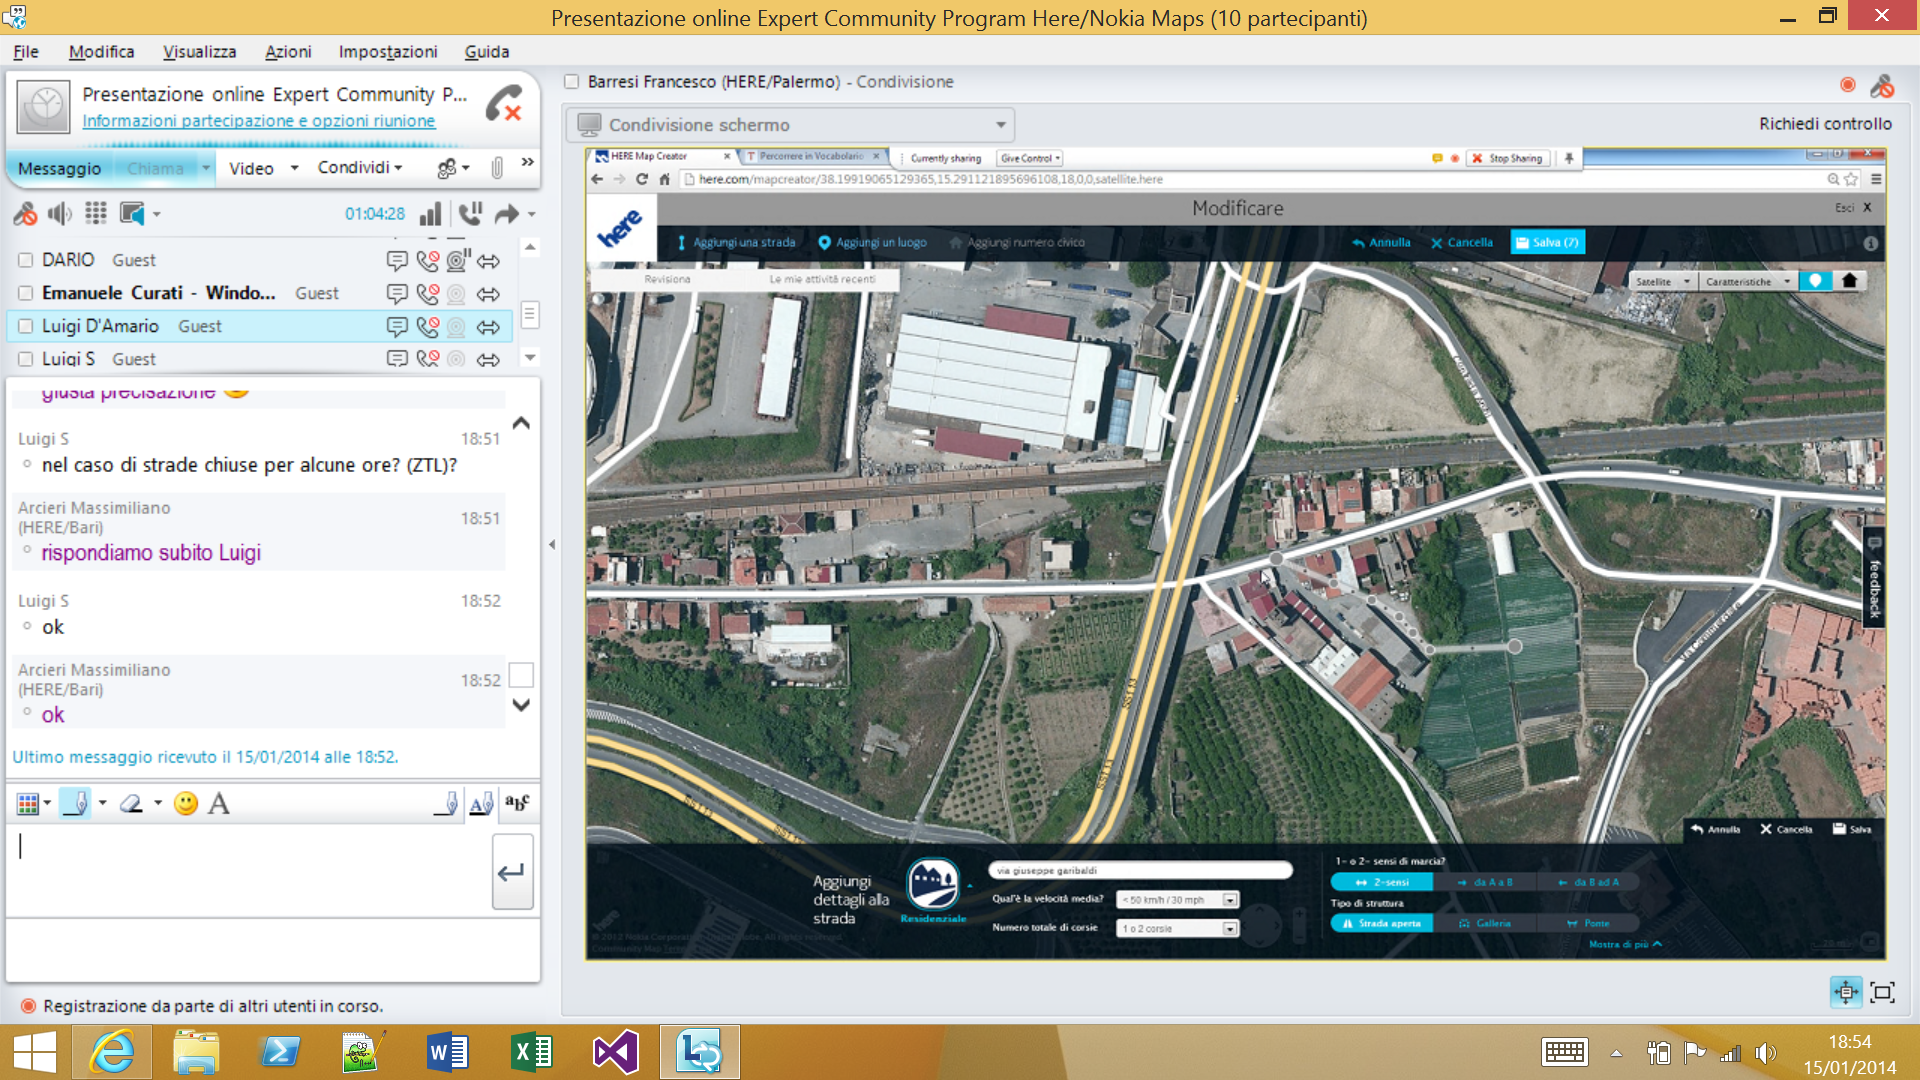Select the eraser tool
The image size is (1920, 1080).
tap(131, 804)
